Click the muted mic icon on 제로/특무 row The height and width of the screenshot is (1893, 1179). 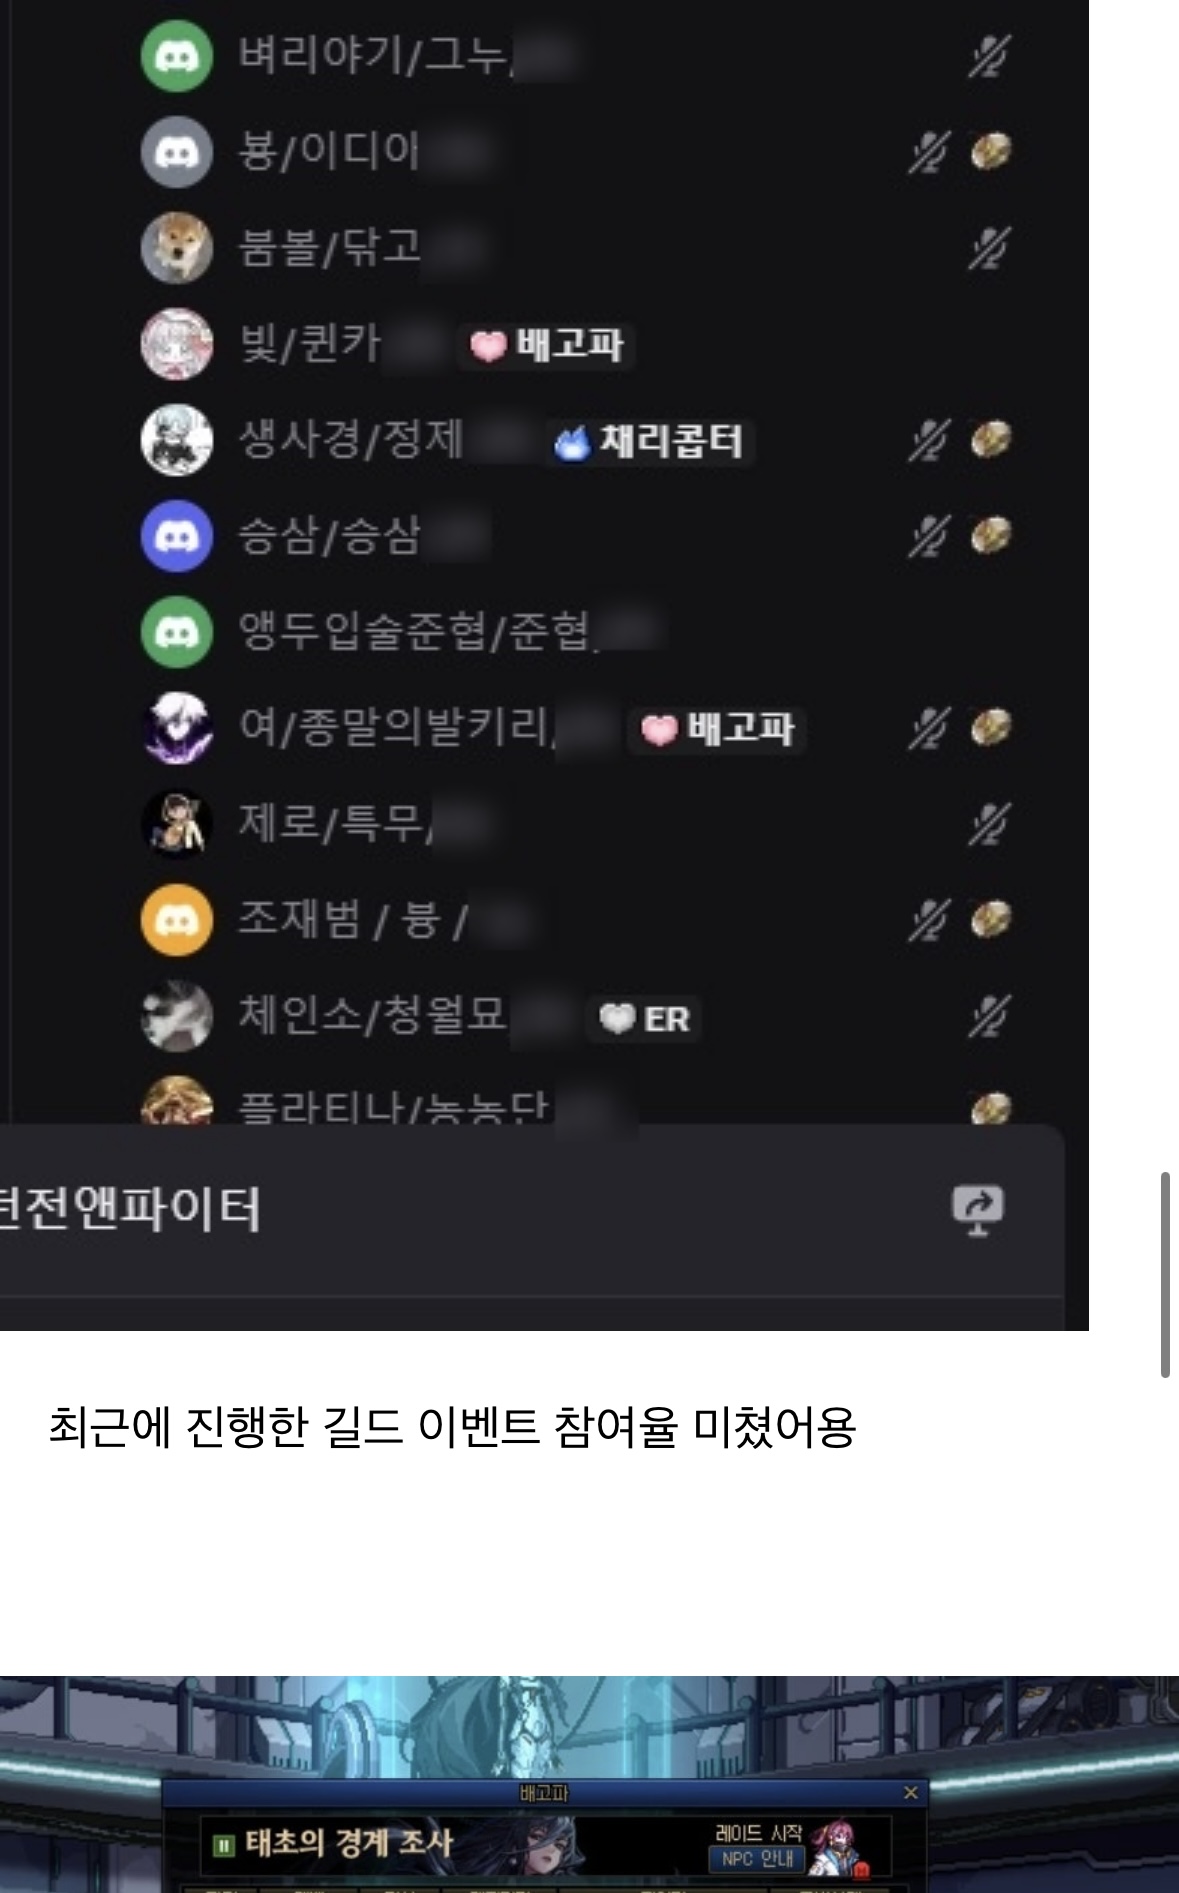pos(989,824)
